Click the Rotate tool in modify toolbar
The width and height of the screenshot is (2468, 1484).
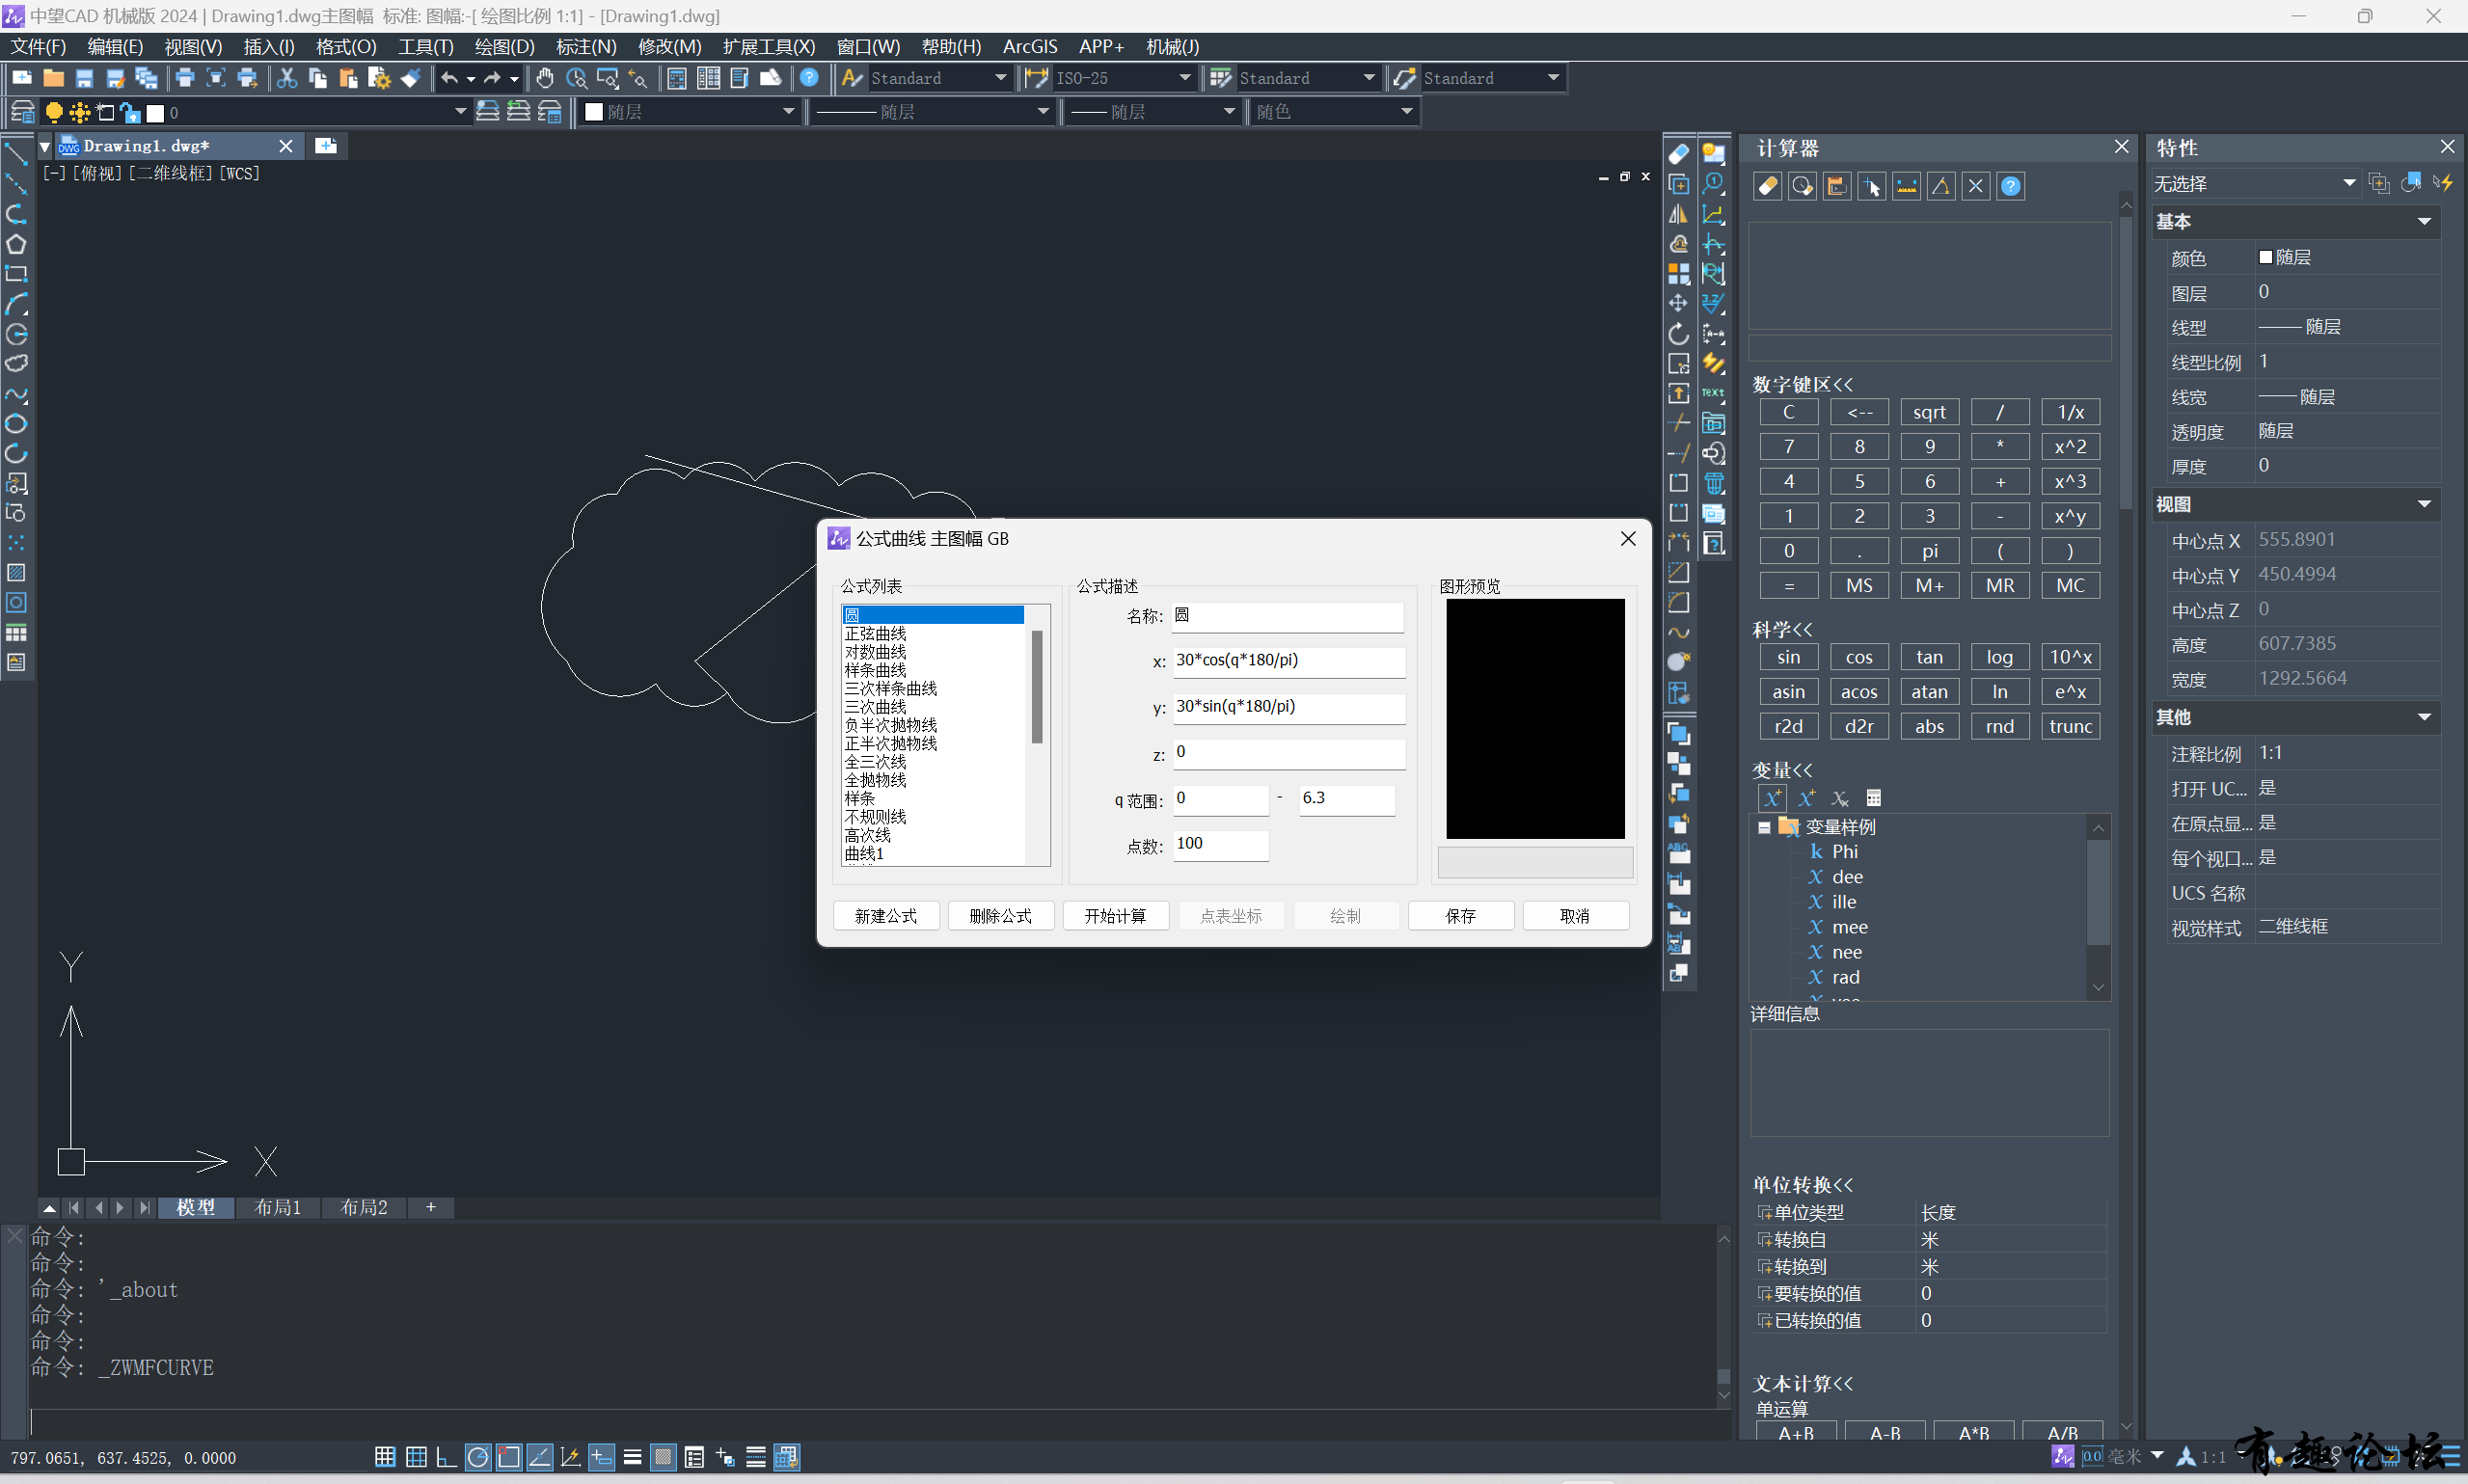coord(1678,334)
